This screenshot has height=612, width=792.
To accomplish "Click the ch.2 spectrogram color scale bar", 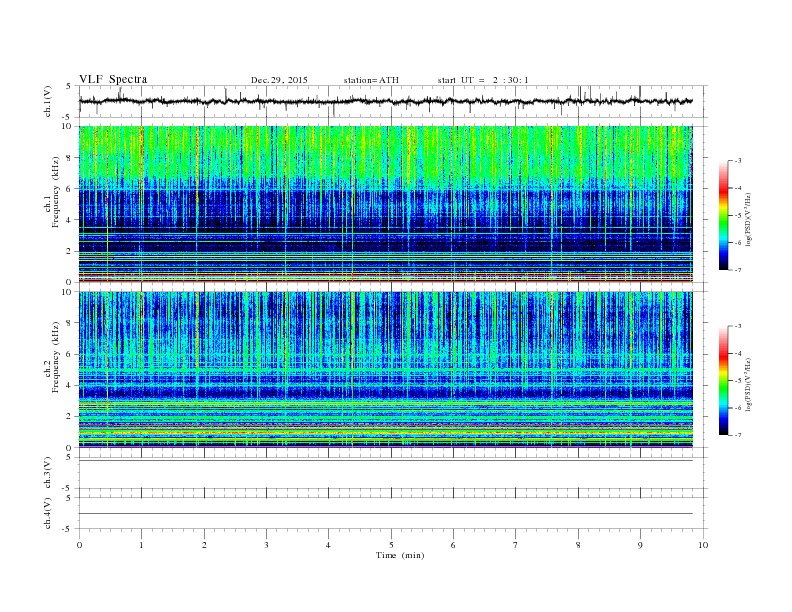I will (x=723, y=380).
